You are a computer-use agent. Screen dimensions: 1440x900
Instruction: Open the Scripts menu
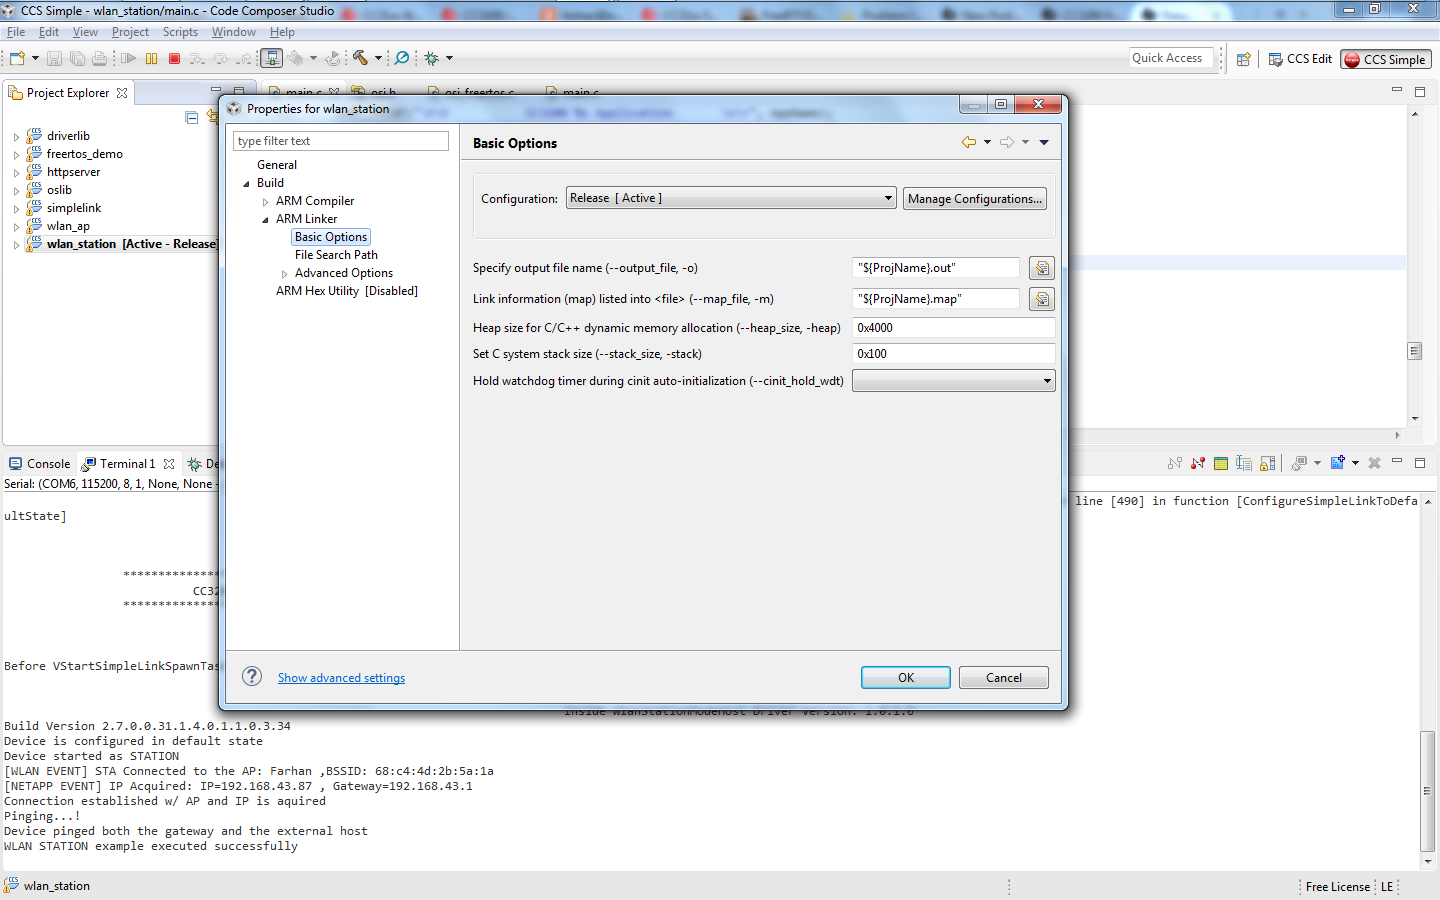180,32
